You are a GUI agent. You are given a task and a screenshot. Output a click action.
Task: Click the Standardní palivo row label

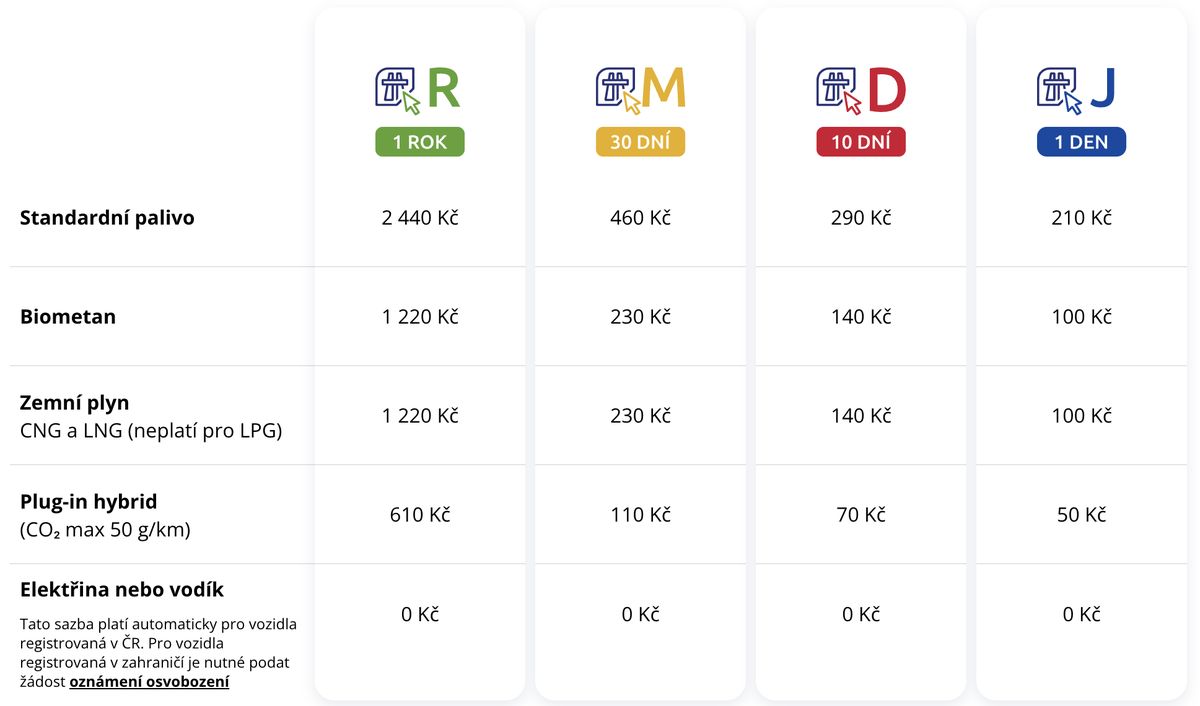(107, 218)
